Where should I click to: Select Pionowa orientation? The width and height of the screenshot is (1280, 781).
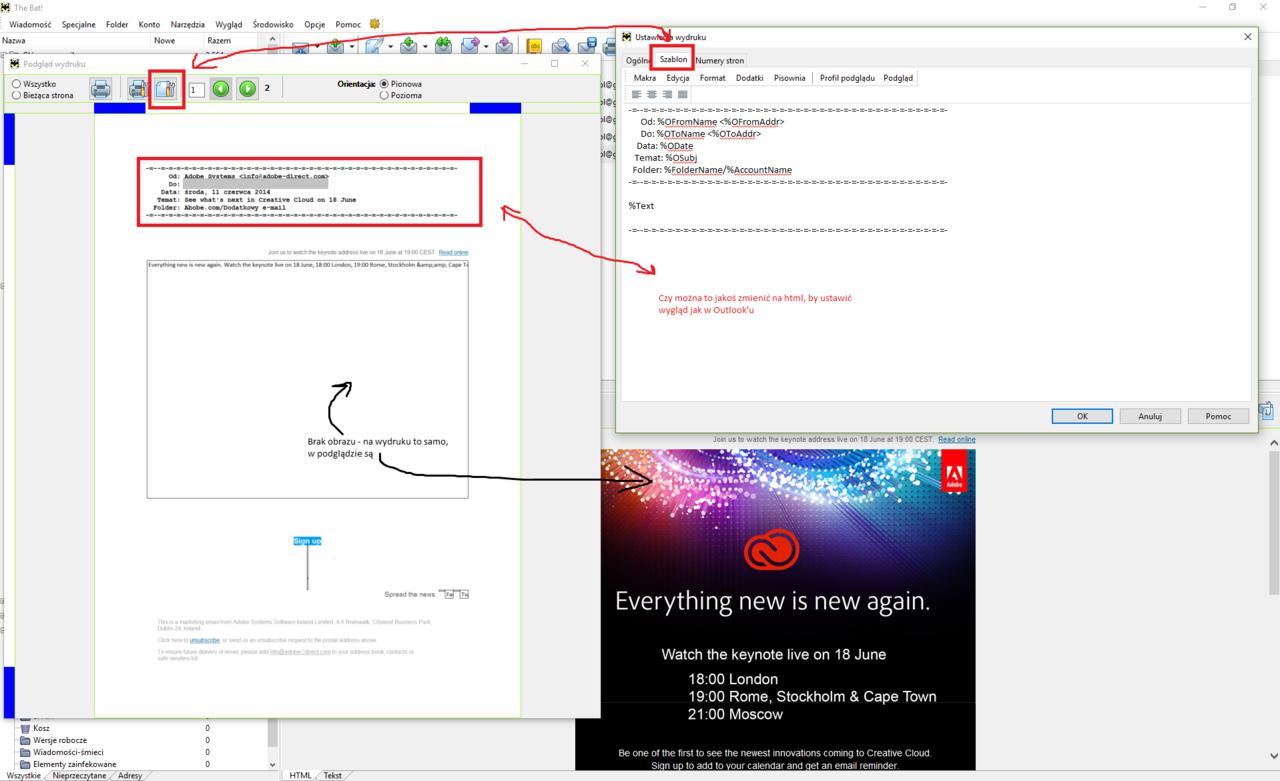(384, 84)
